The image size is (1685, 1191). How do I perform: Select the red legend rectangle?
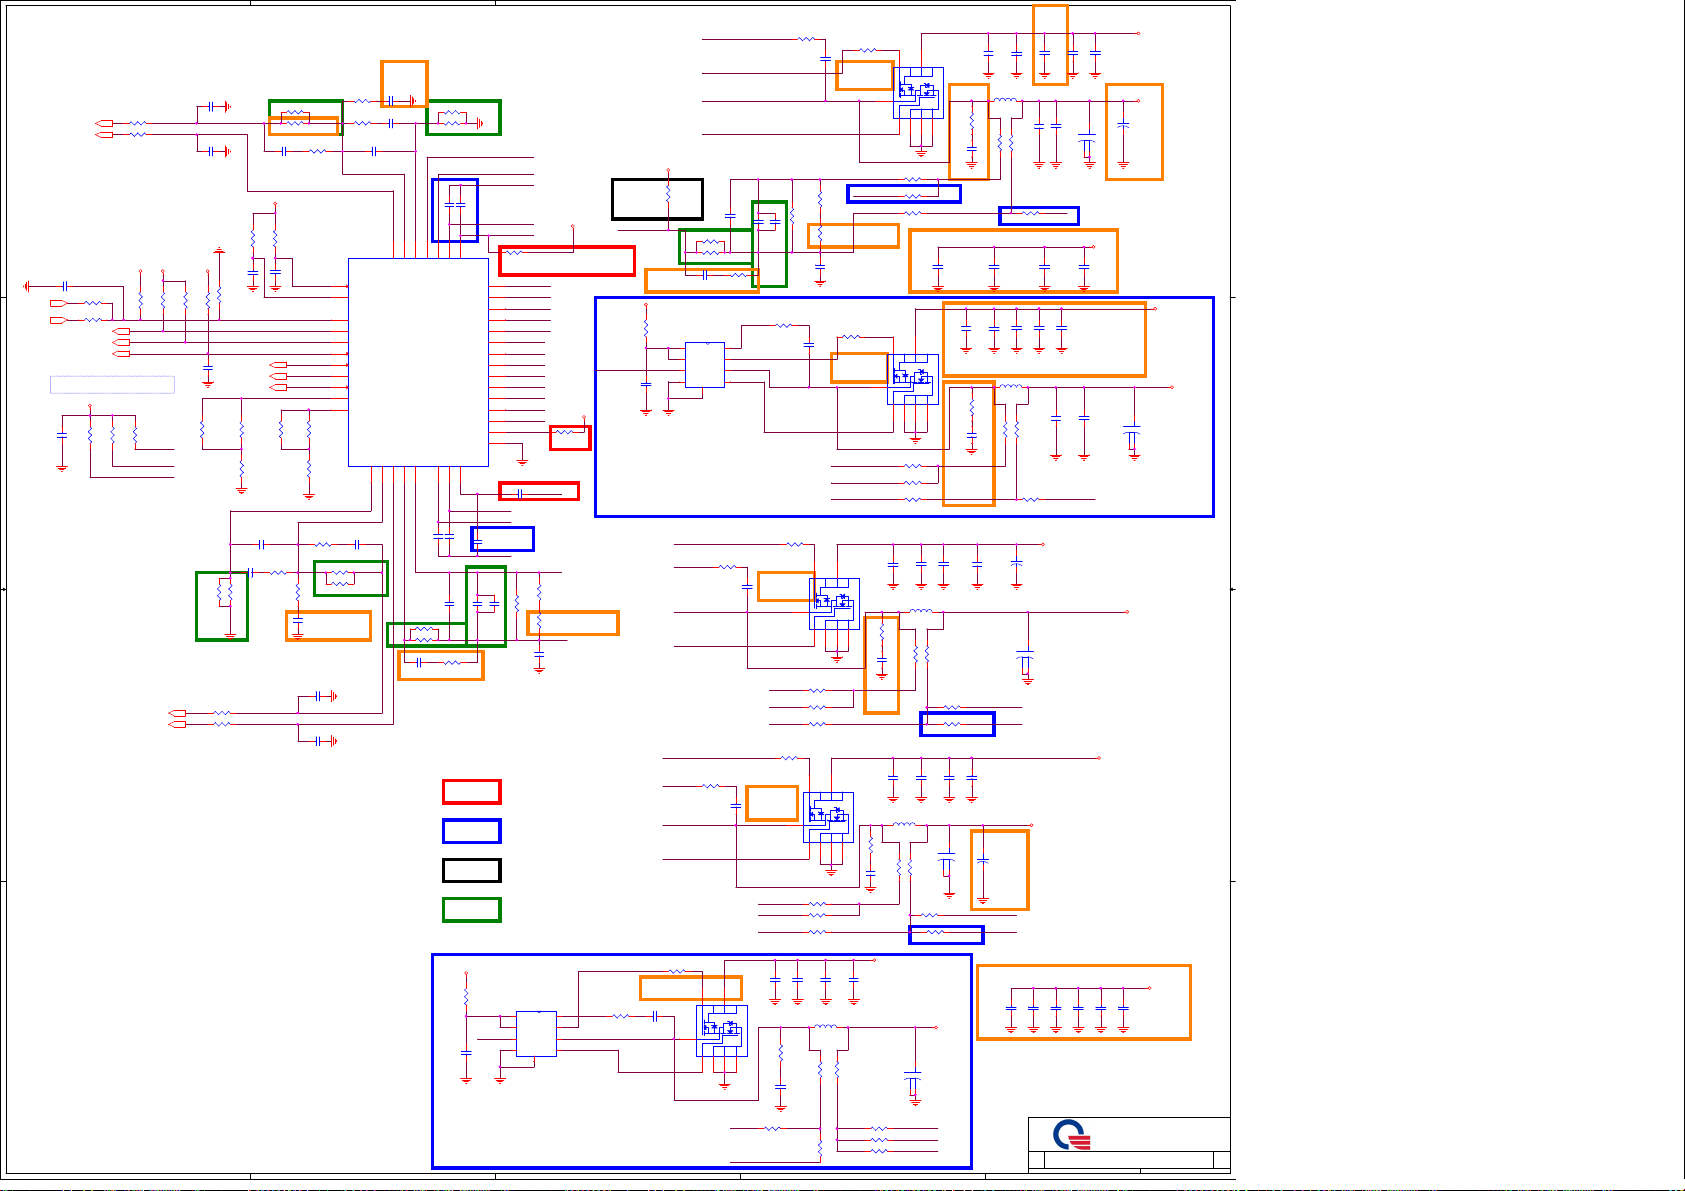click(x=472, y=792)
